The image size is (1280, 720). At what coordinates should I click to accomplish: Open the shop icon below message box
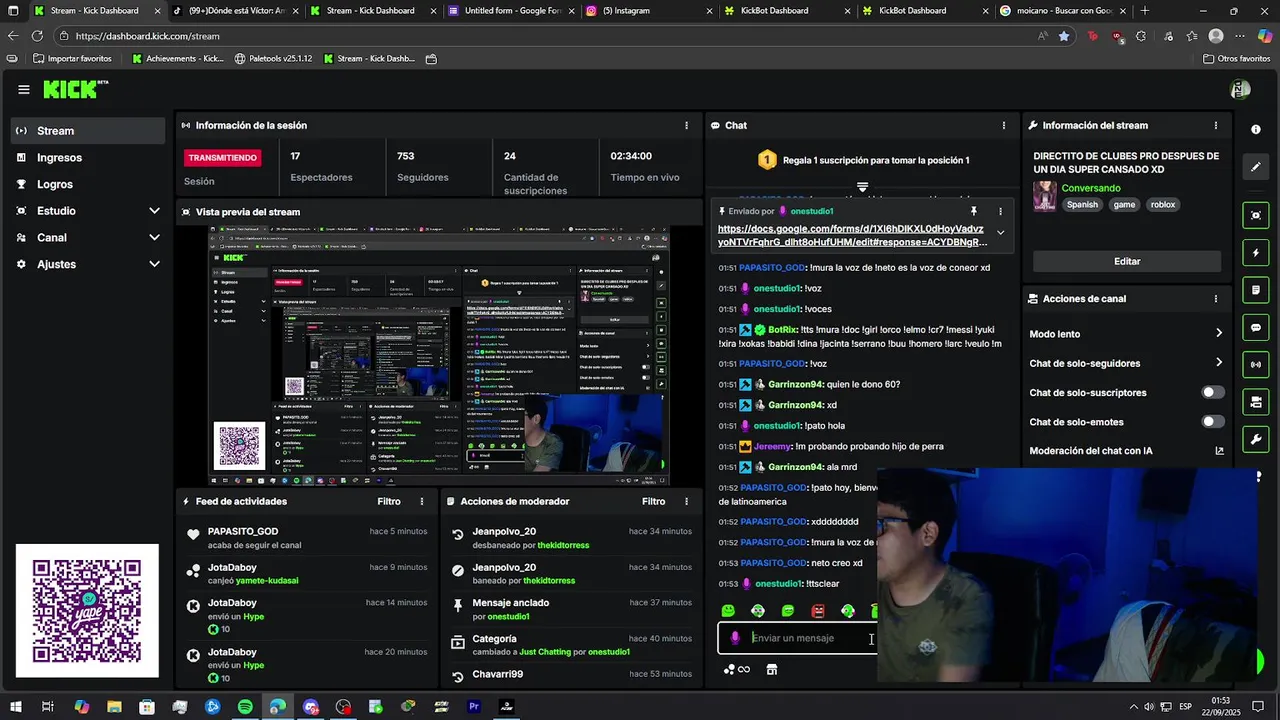772,670
